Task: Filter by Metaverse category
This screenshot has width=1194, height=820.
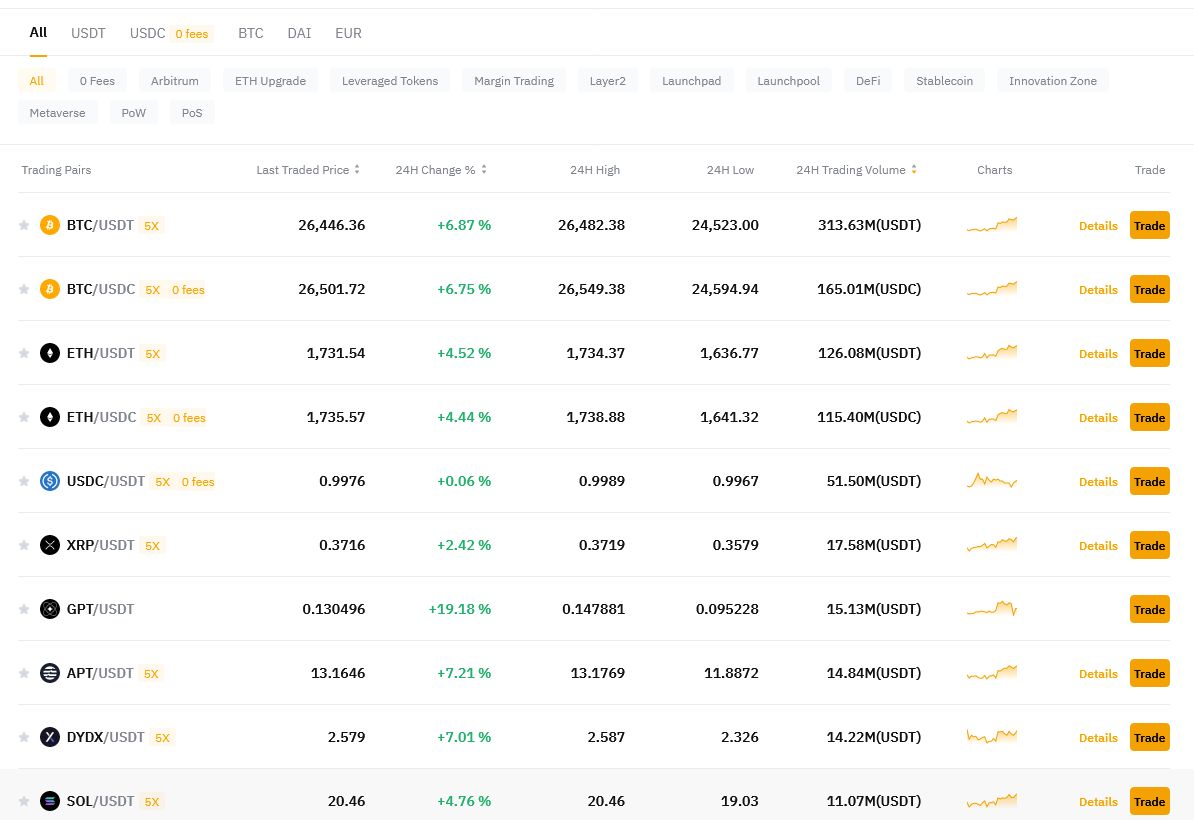Action: (x=57, y=113)
